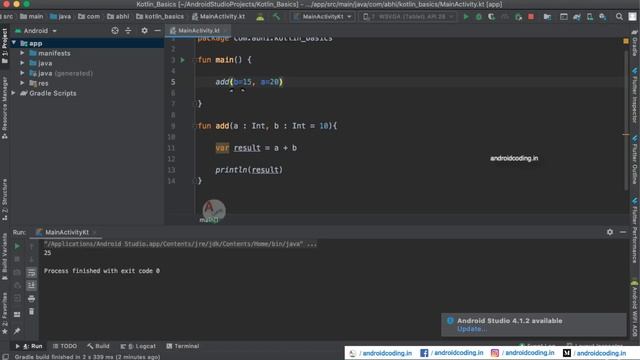The image size is (640, 360).
Task: Open the device selector dropdown
Action: coord(408,17)
